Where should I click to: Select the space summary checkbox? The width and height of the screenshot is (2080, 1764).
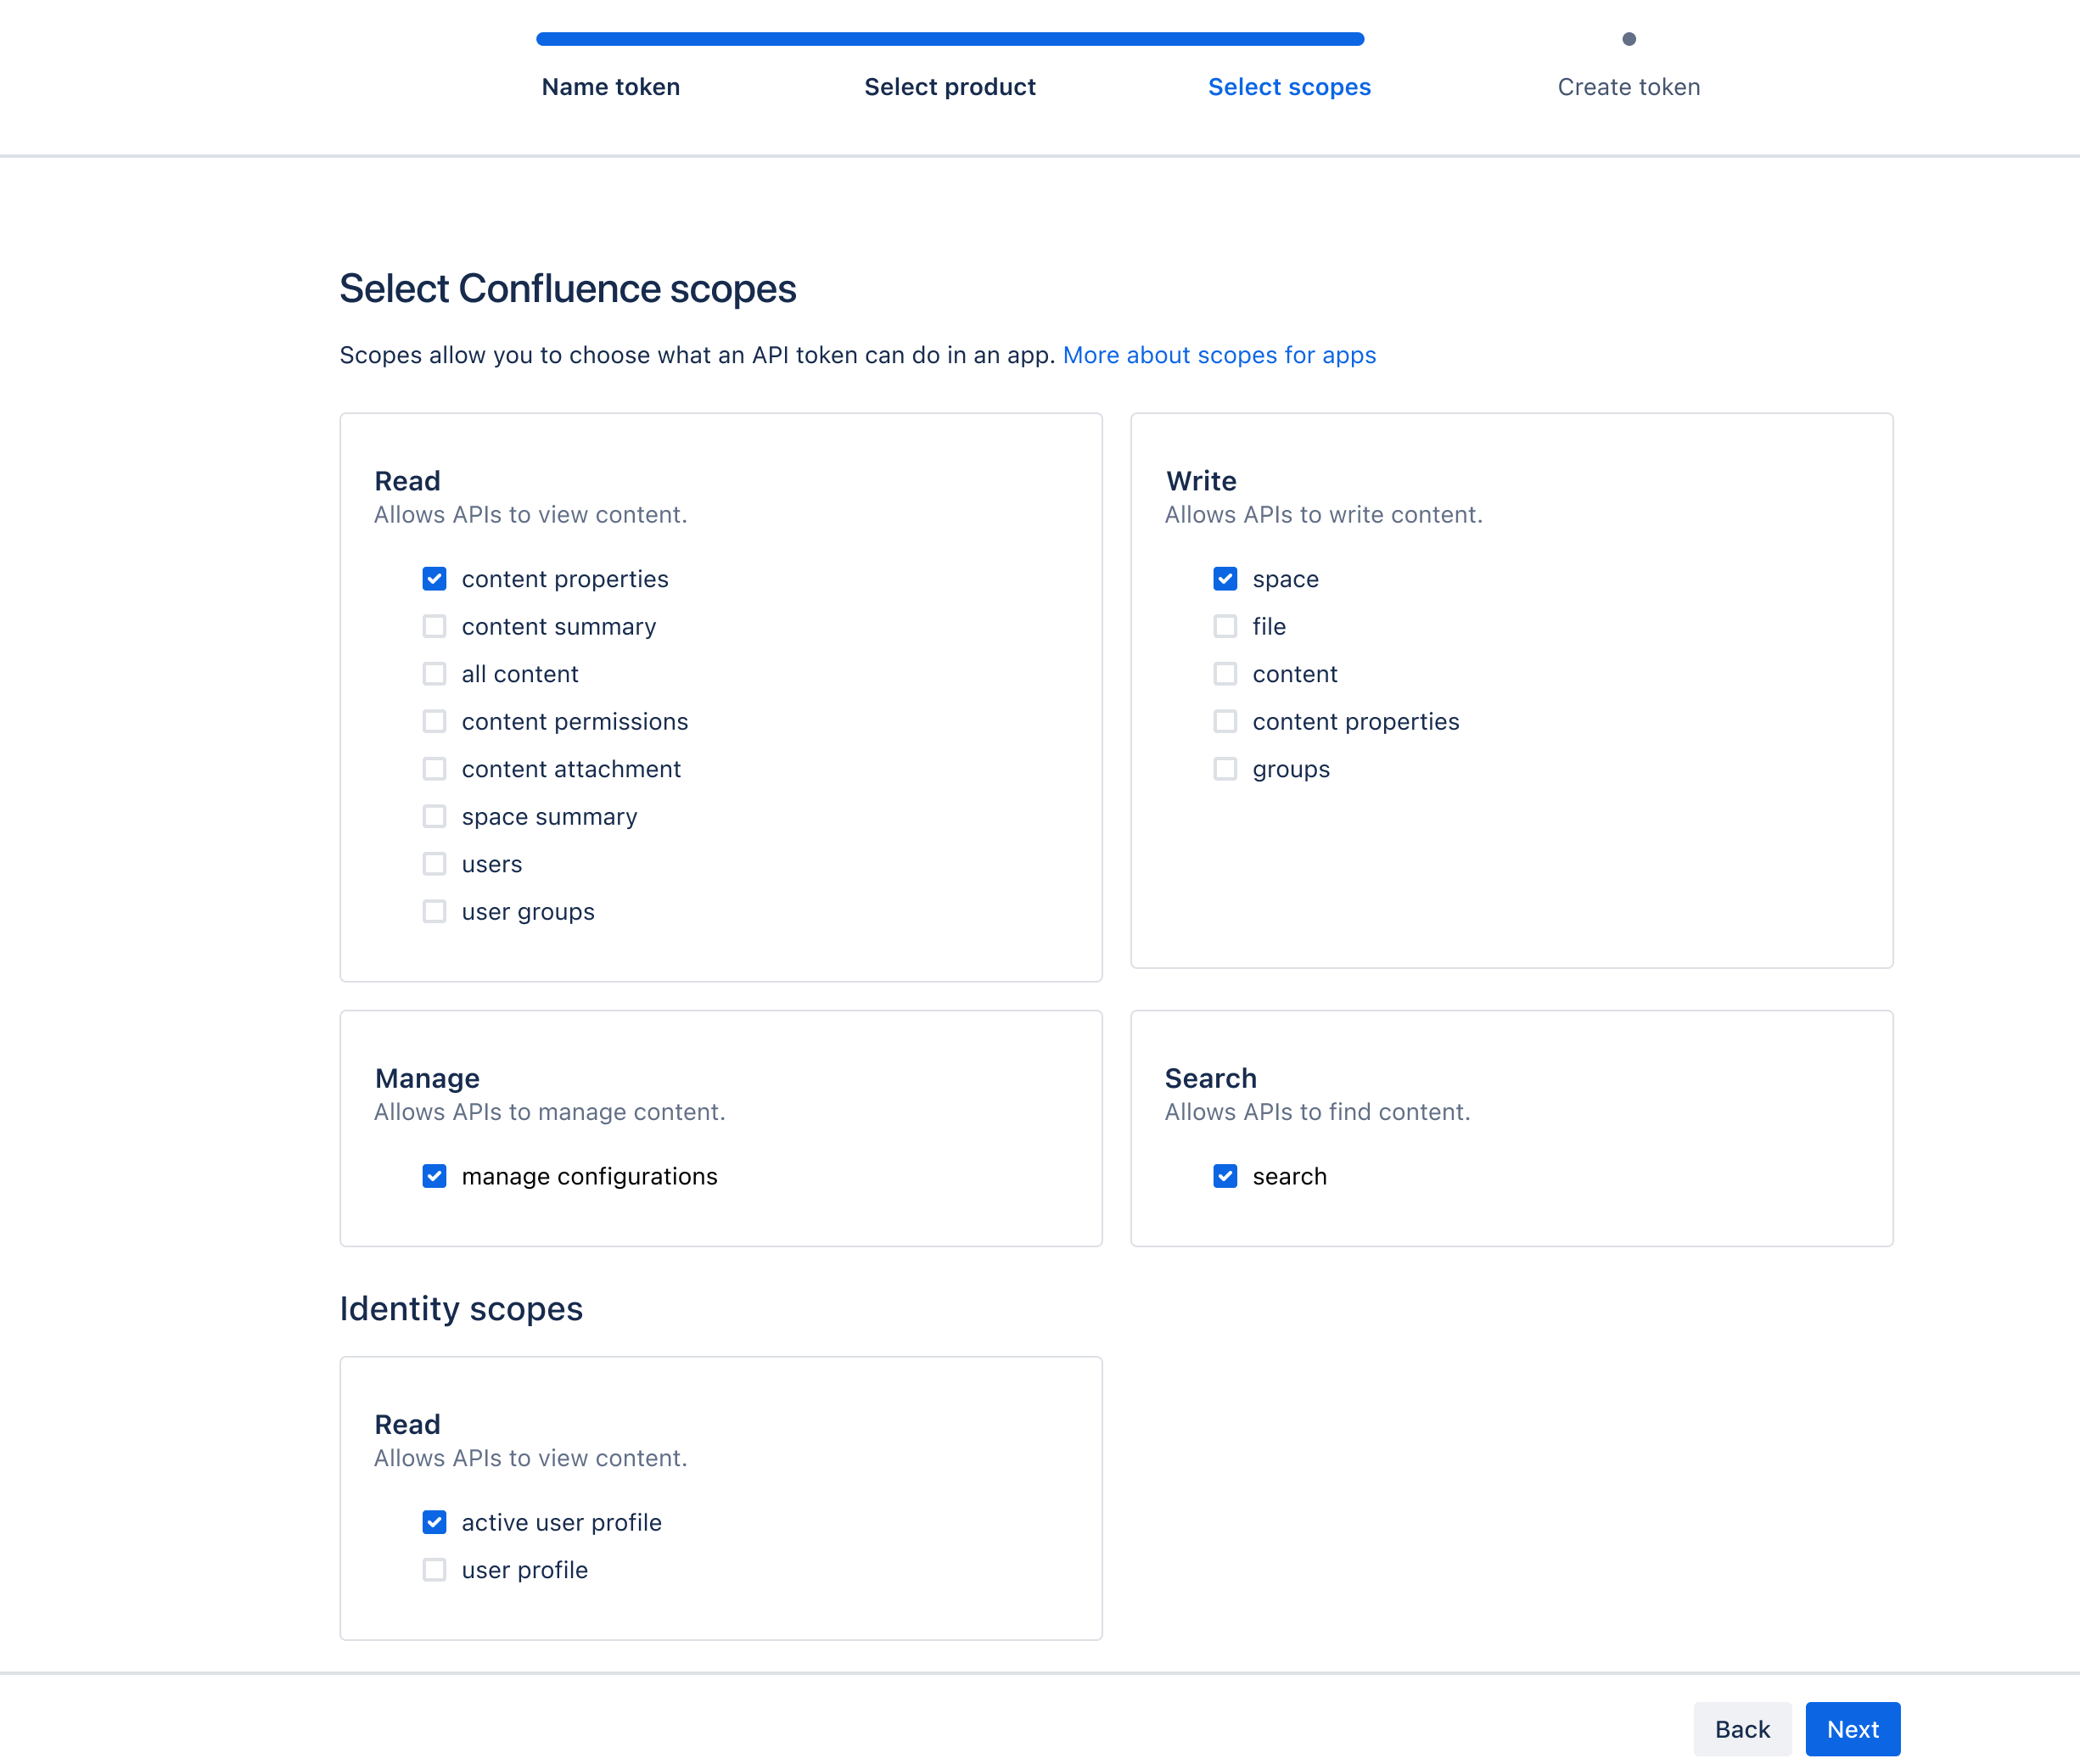434,817
